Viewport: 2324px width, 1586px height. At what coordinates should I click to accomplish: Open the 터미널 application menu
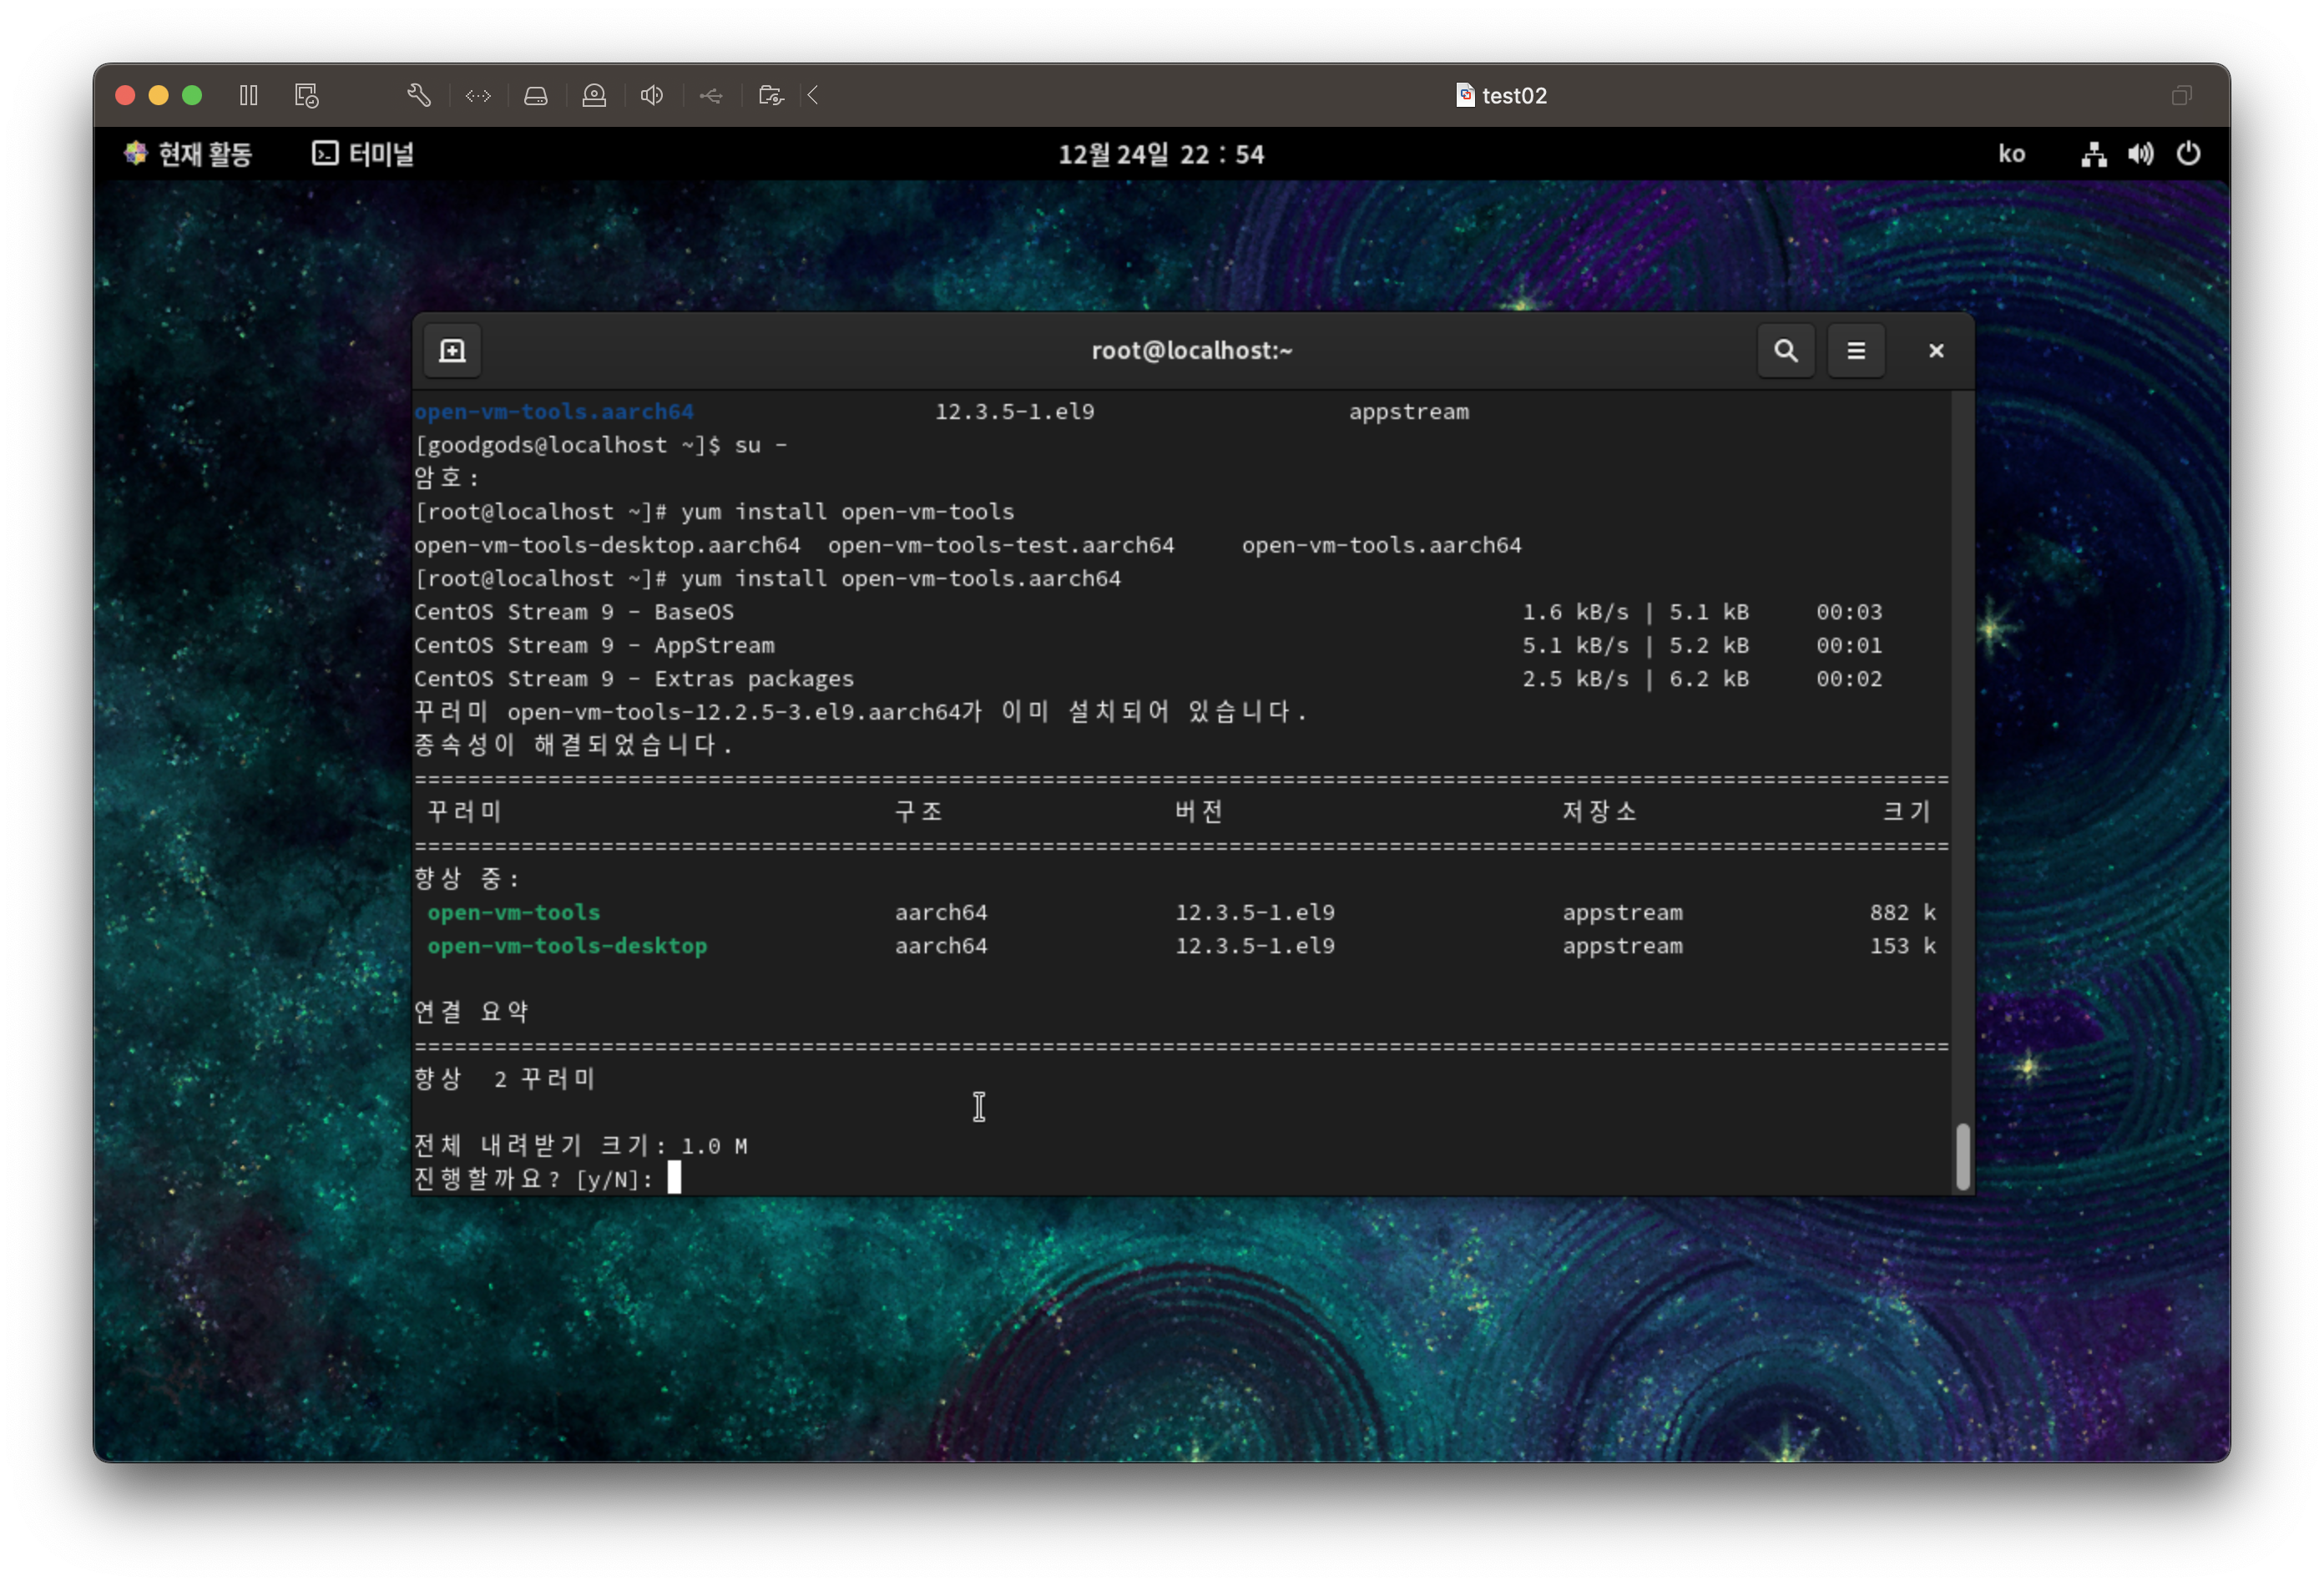[363, 154]
